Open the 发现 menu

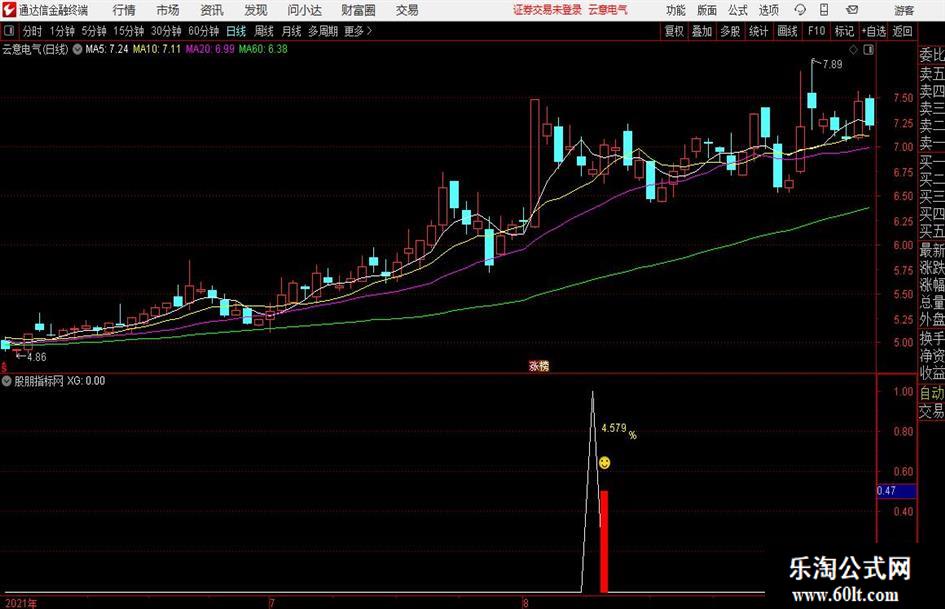point(256,10)
